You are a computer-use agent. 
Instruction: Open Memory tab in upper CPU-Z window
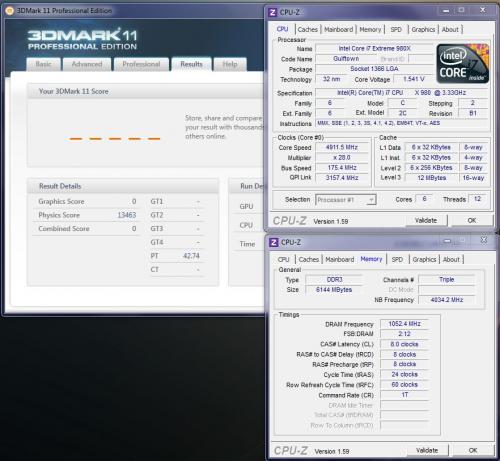[x=370, y=30]
